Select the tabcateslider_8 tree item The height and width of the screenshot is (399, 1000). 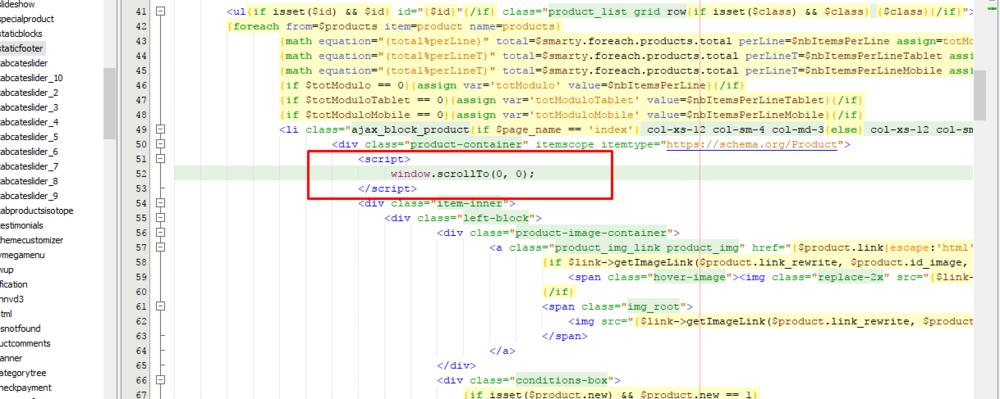[x=29, y=181]
